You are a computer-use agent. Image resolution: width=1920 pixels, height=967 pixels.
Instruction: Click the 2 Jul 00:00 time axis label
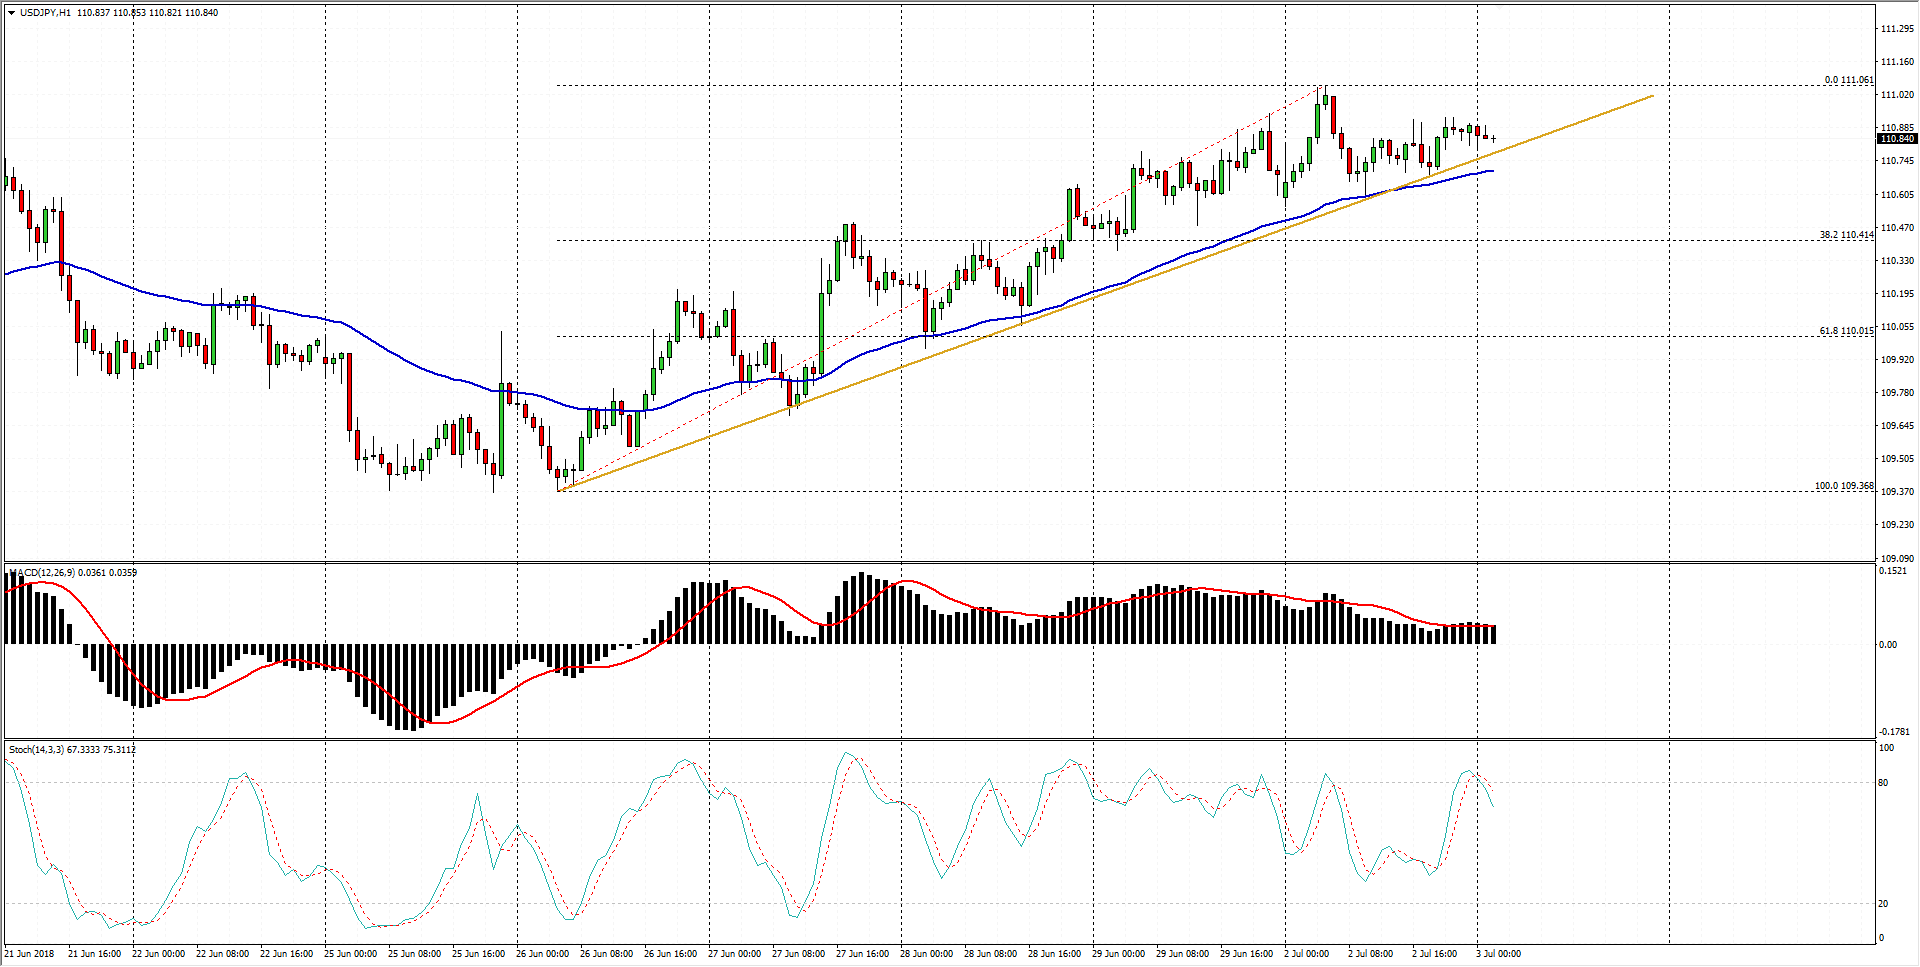click(1306, 954)
